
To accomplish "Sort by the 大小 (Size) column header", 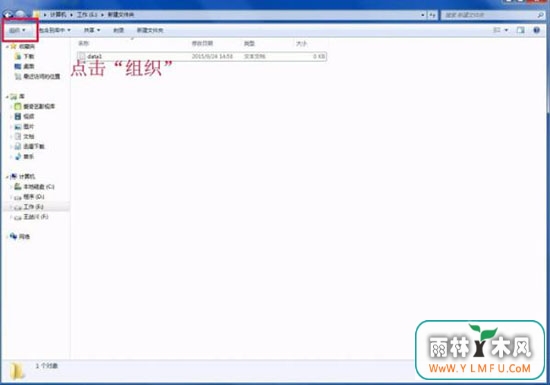I will [301, 43].
